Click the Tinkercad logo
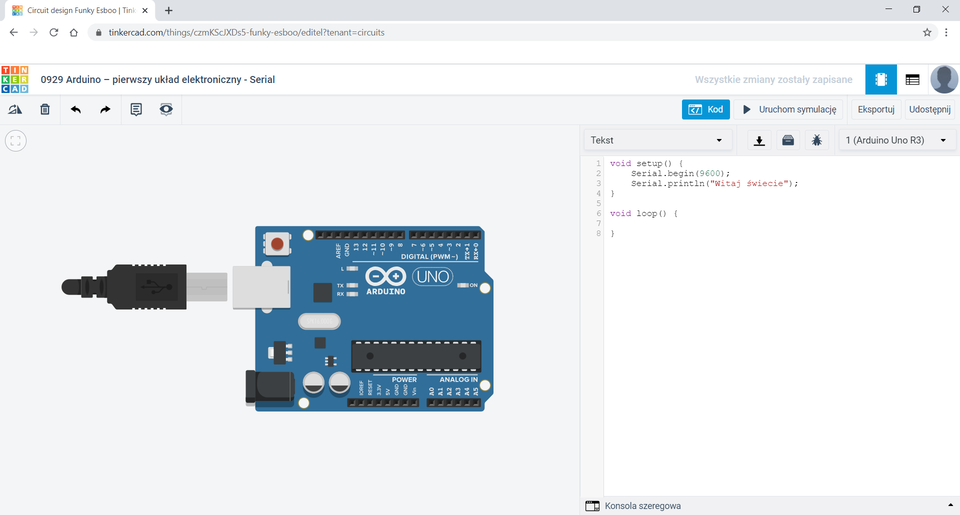The height and width of the screenshot is (515, 960). point(15,80)
